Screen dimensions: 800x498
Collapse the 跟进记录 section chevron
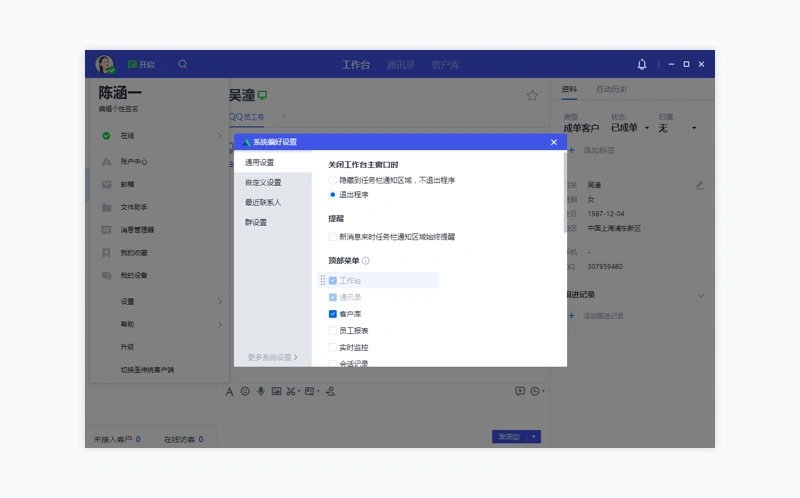(701, 295)
